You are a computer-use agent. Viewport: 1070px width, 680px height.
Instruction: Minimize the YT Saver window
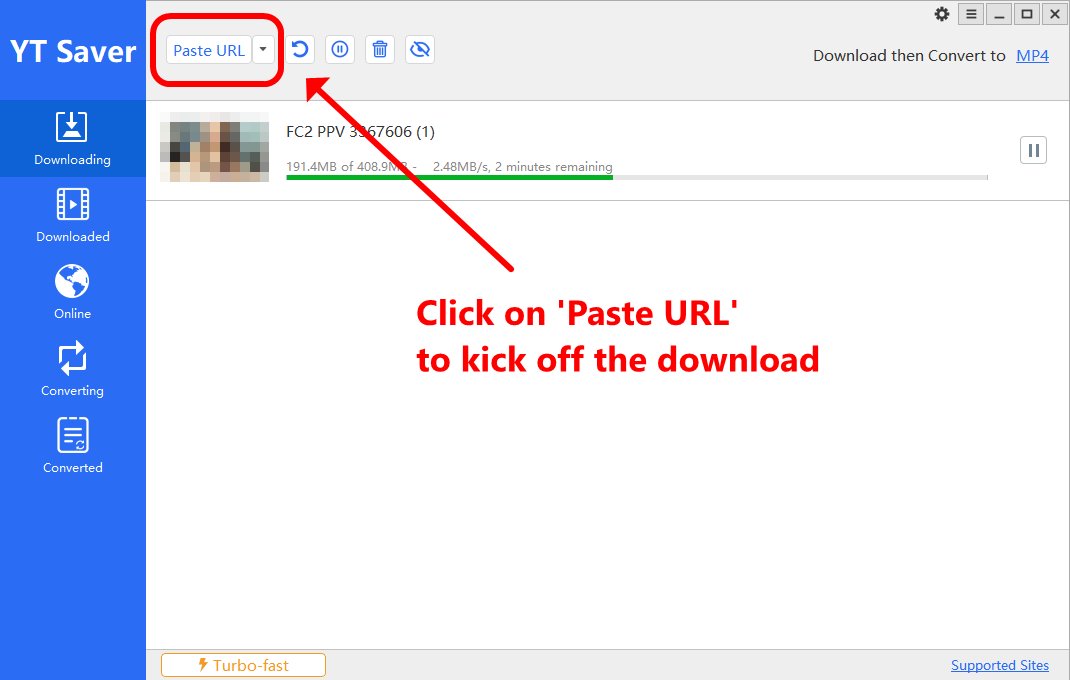click(x=999, y=14)
